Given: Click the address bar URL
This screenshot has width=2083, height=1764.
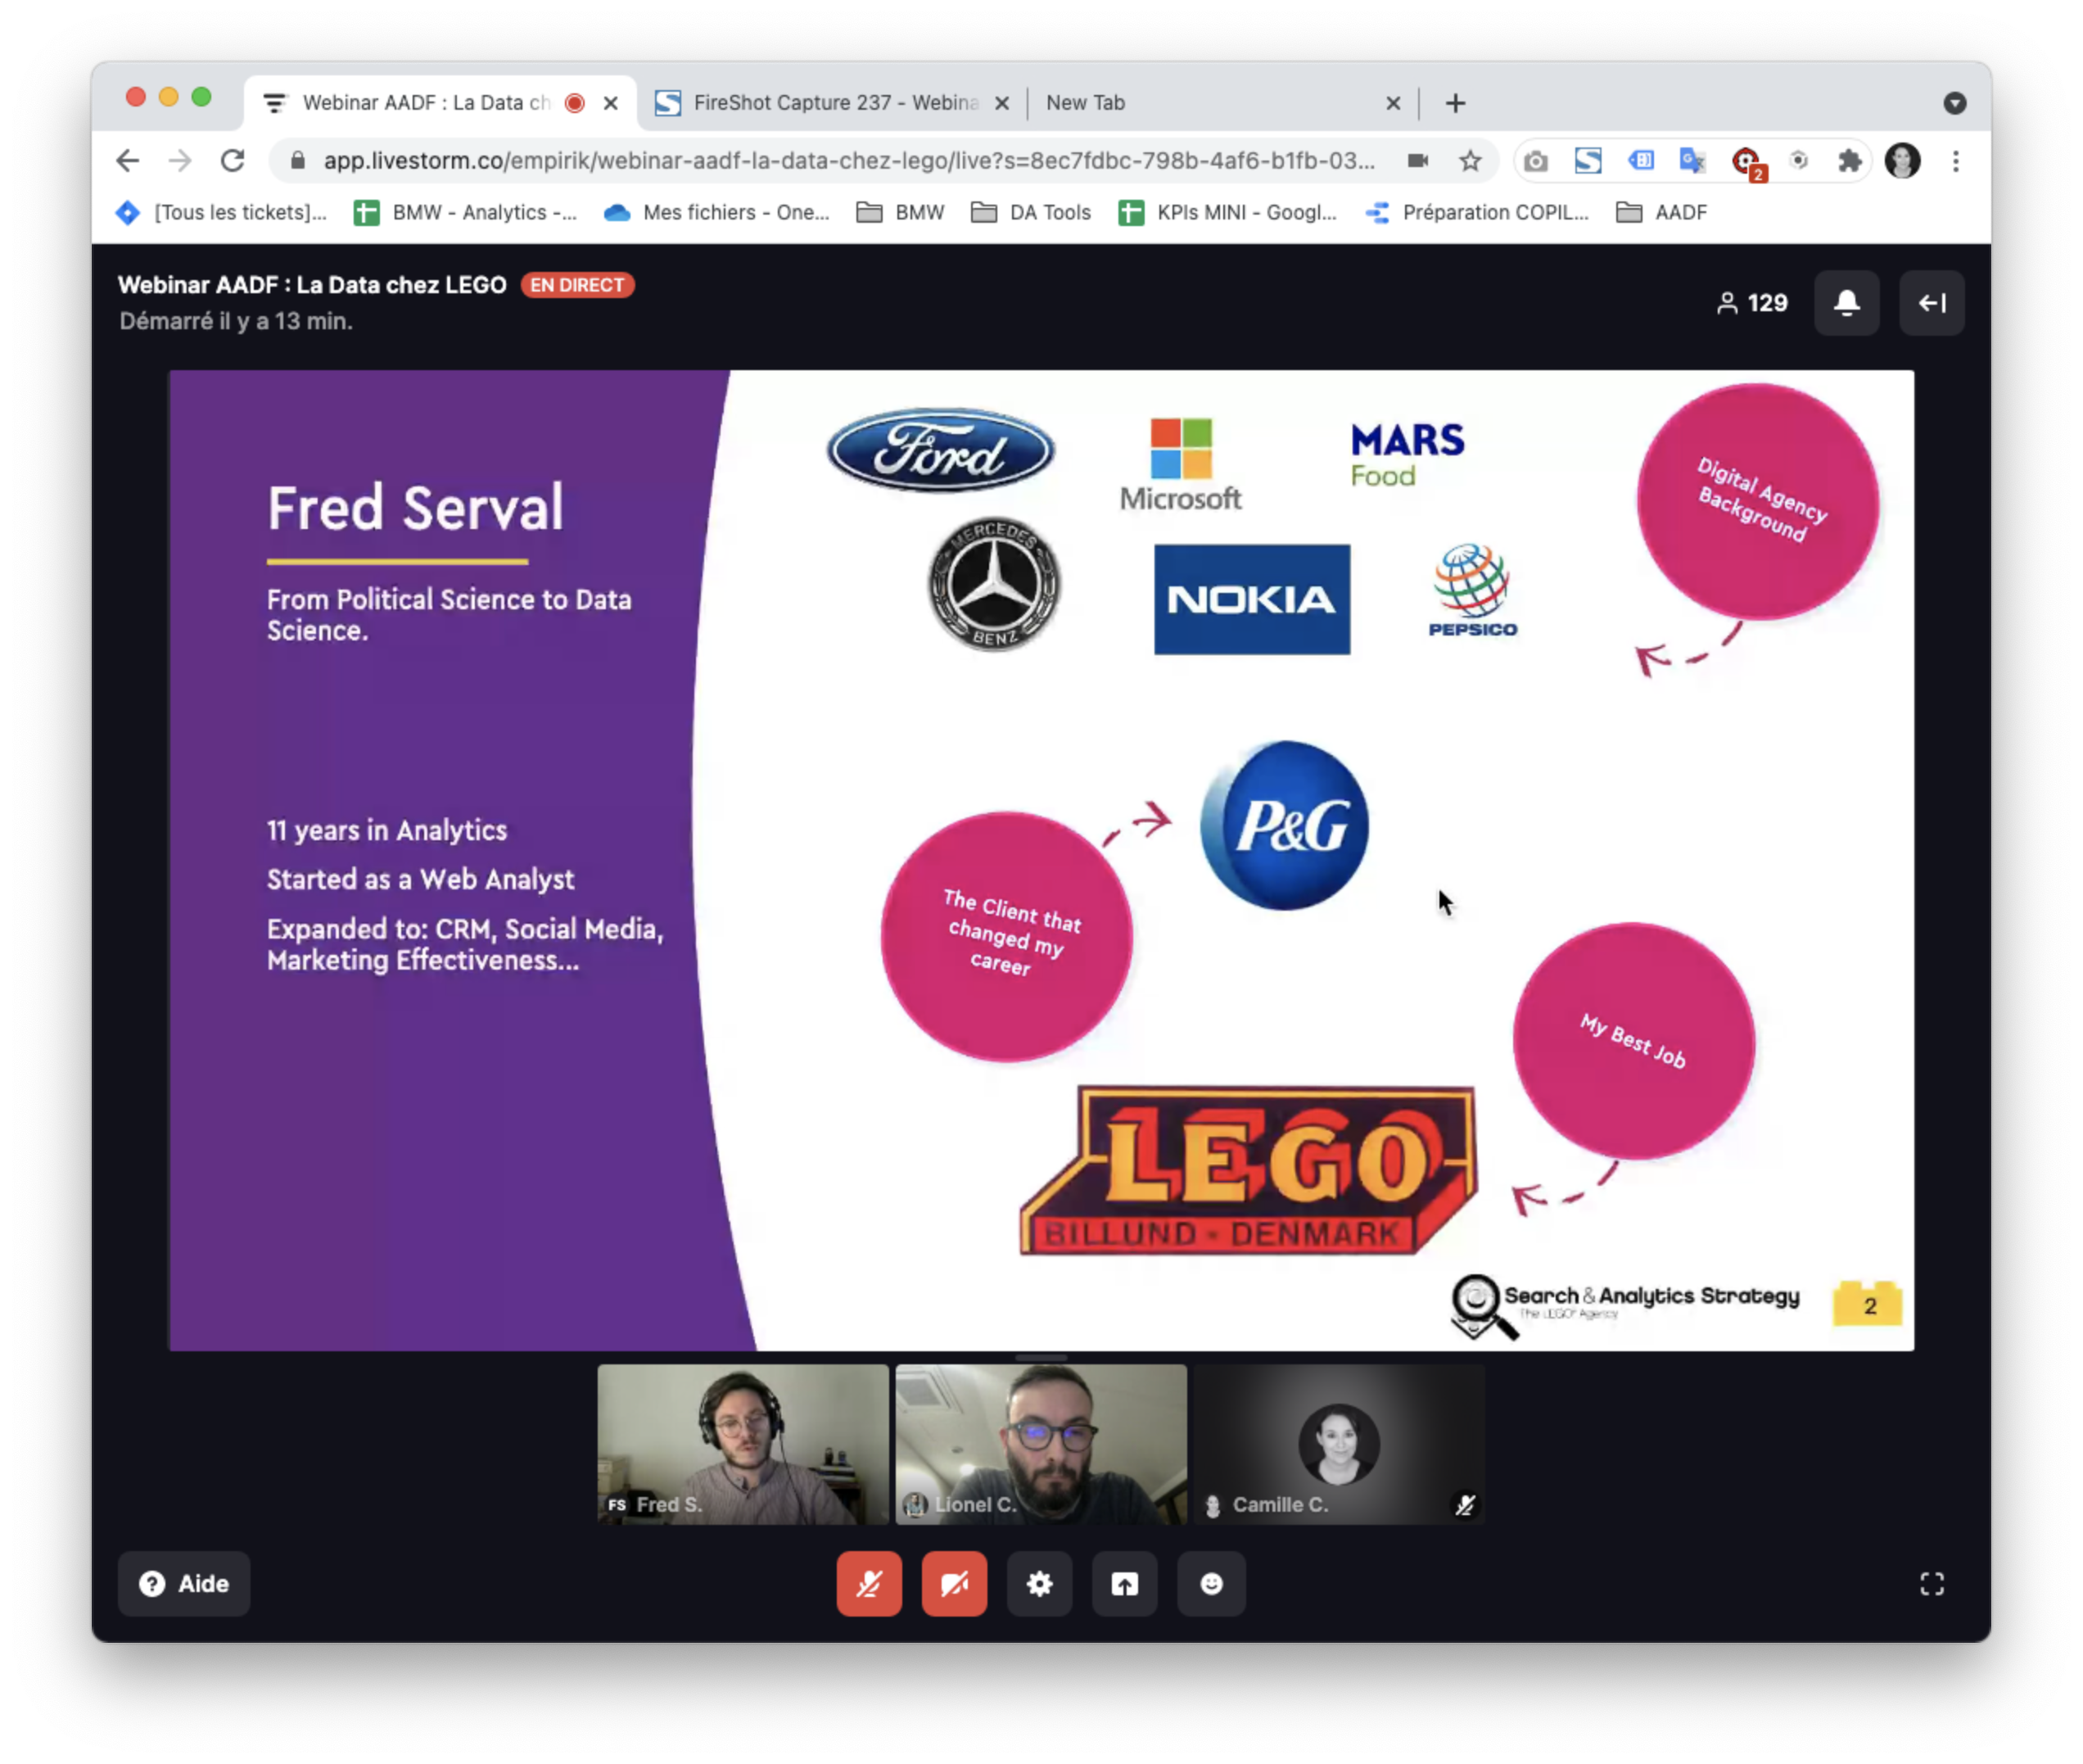Looking at the screenshot, I should point(848,161).
